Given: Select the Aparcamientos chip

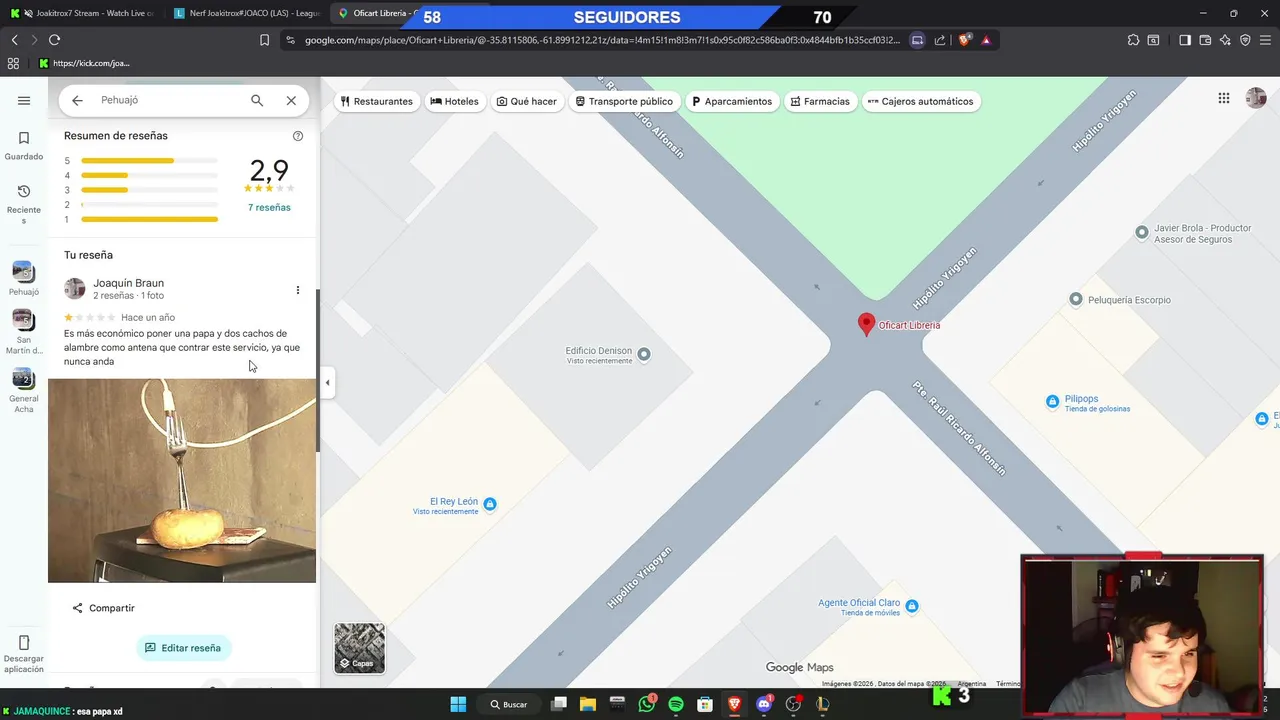Looking at the screenshot, I should [732, 101].
